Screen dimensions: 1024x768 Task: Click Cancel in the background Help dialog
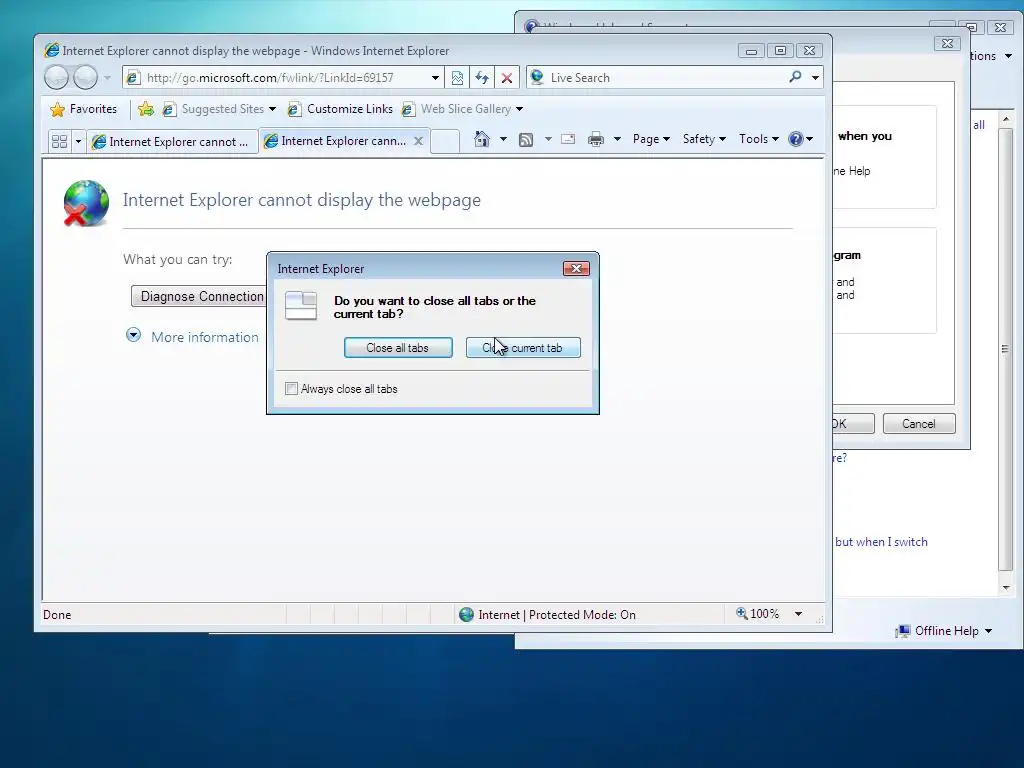(919, 424)
